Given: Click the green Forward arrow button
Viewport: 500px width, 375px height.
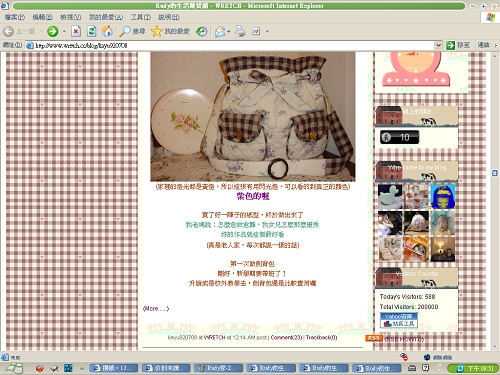Looking at the screenshot, I should point(52,31).
